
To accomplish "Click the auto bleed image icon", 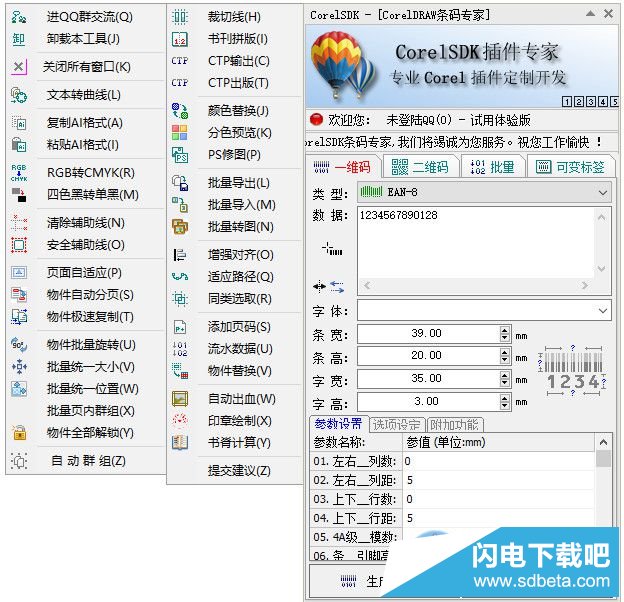I will 180,399.
